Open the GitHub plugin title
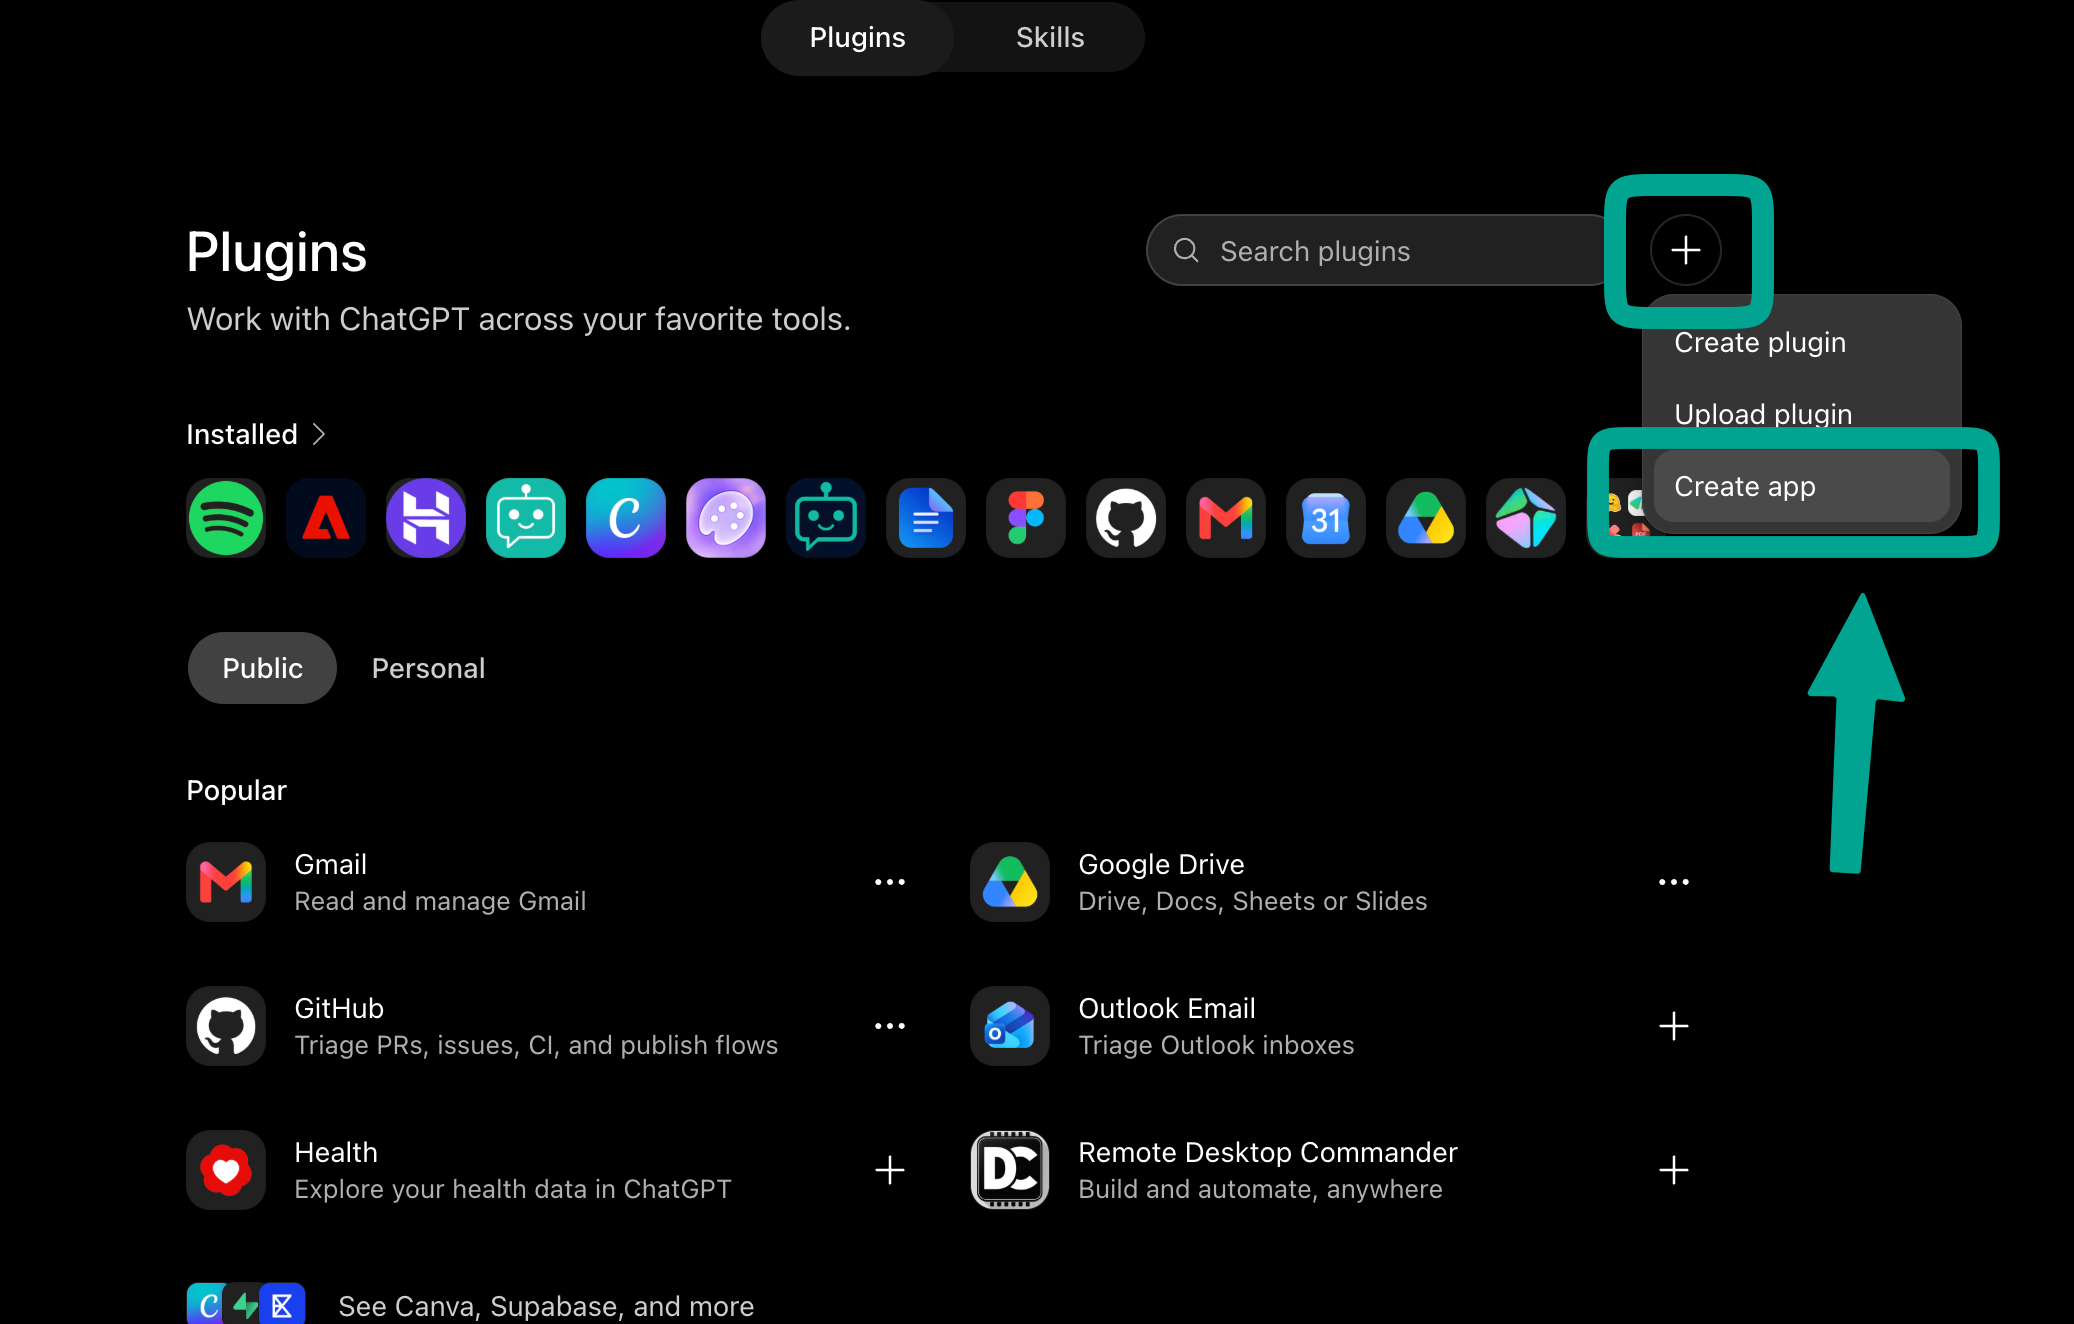Viewport: 2074px width, 1324px height. click(339, 1008)
